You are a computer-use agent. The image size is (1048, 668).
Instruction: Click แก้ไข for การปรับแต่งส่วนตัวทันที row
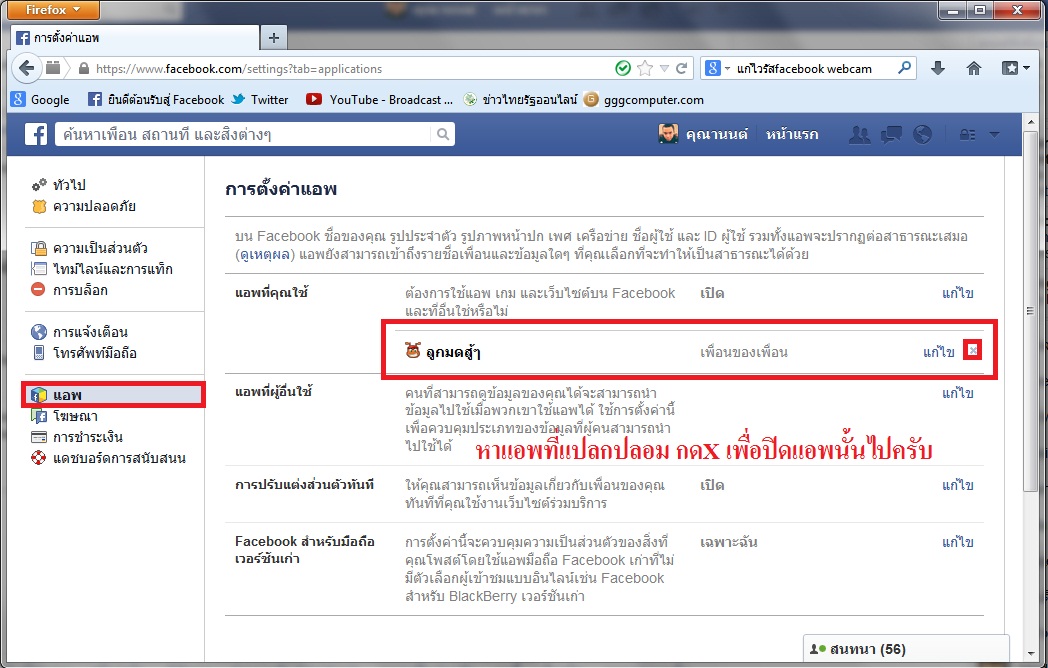point(957,485)
